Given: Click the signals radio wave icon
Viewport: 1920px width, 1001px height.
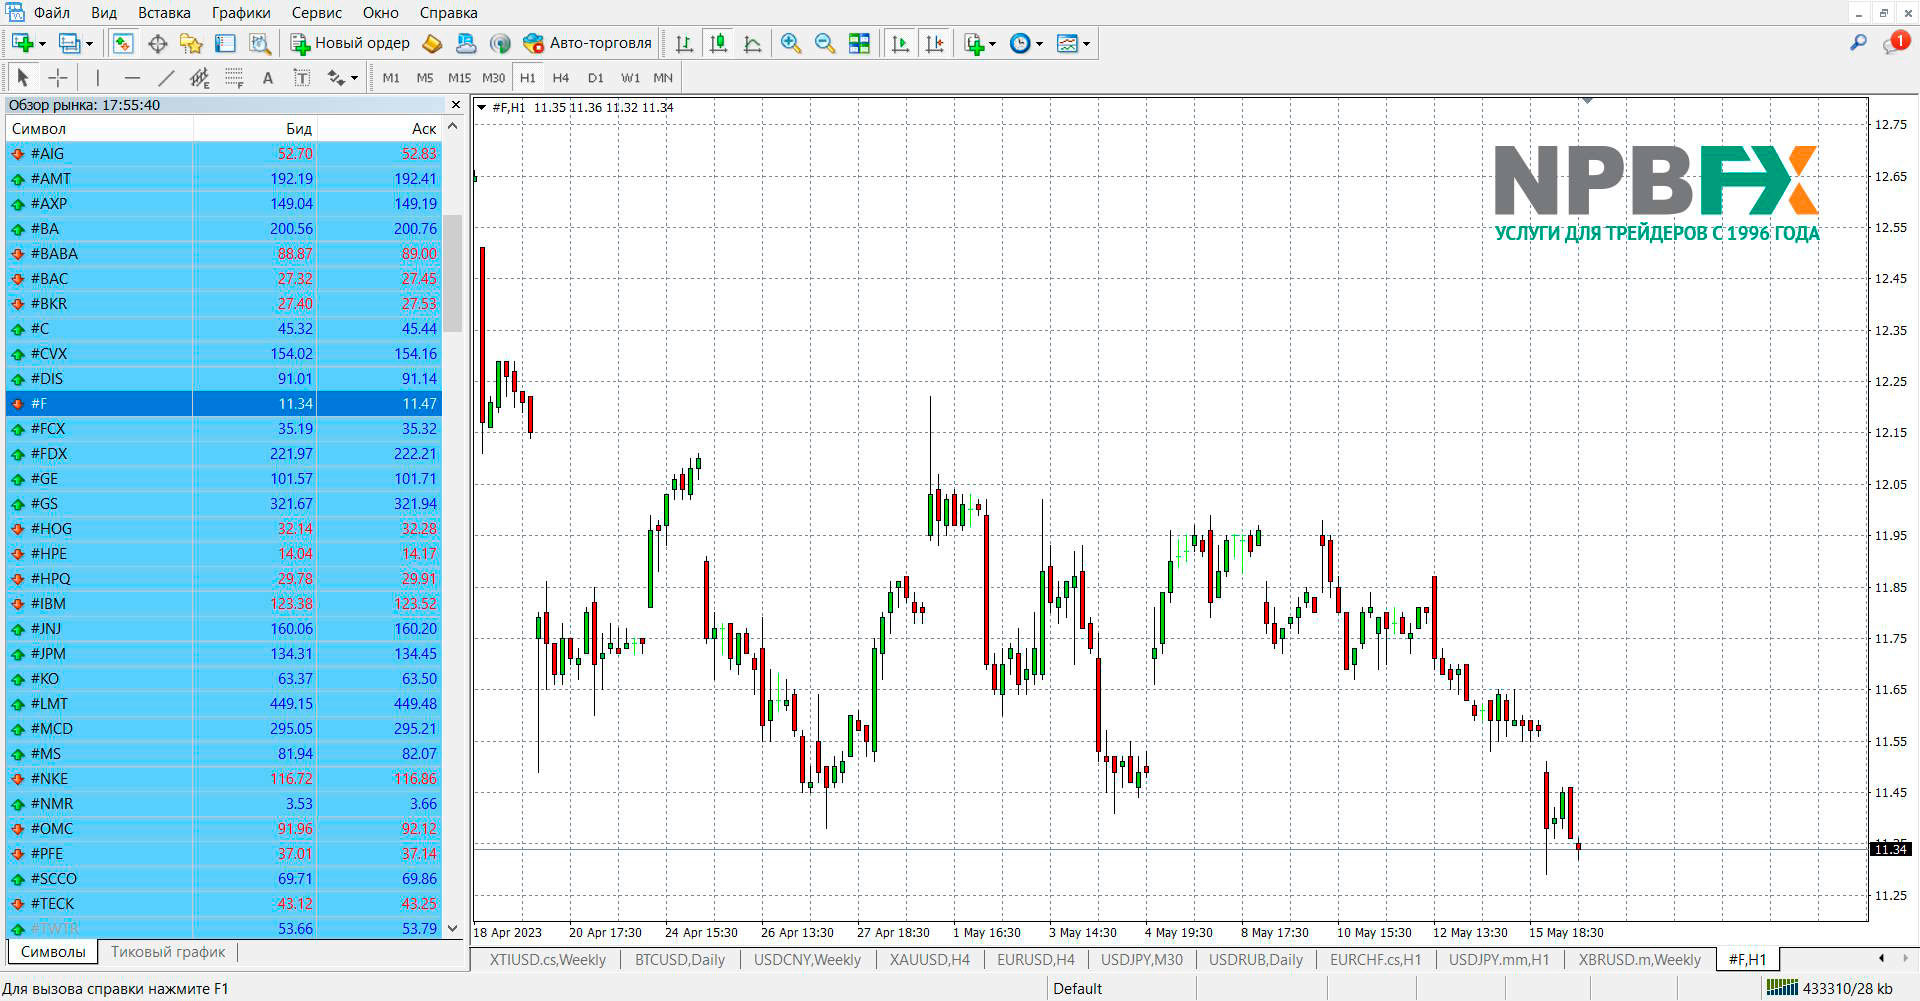Looking at the screenshot, I should (500, 43).
